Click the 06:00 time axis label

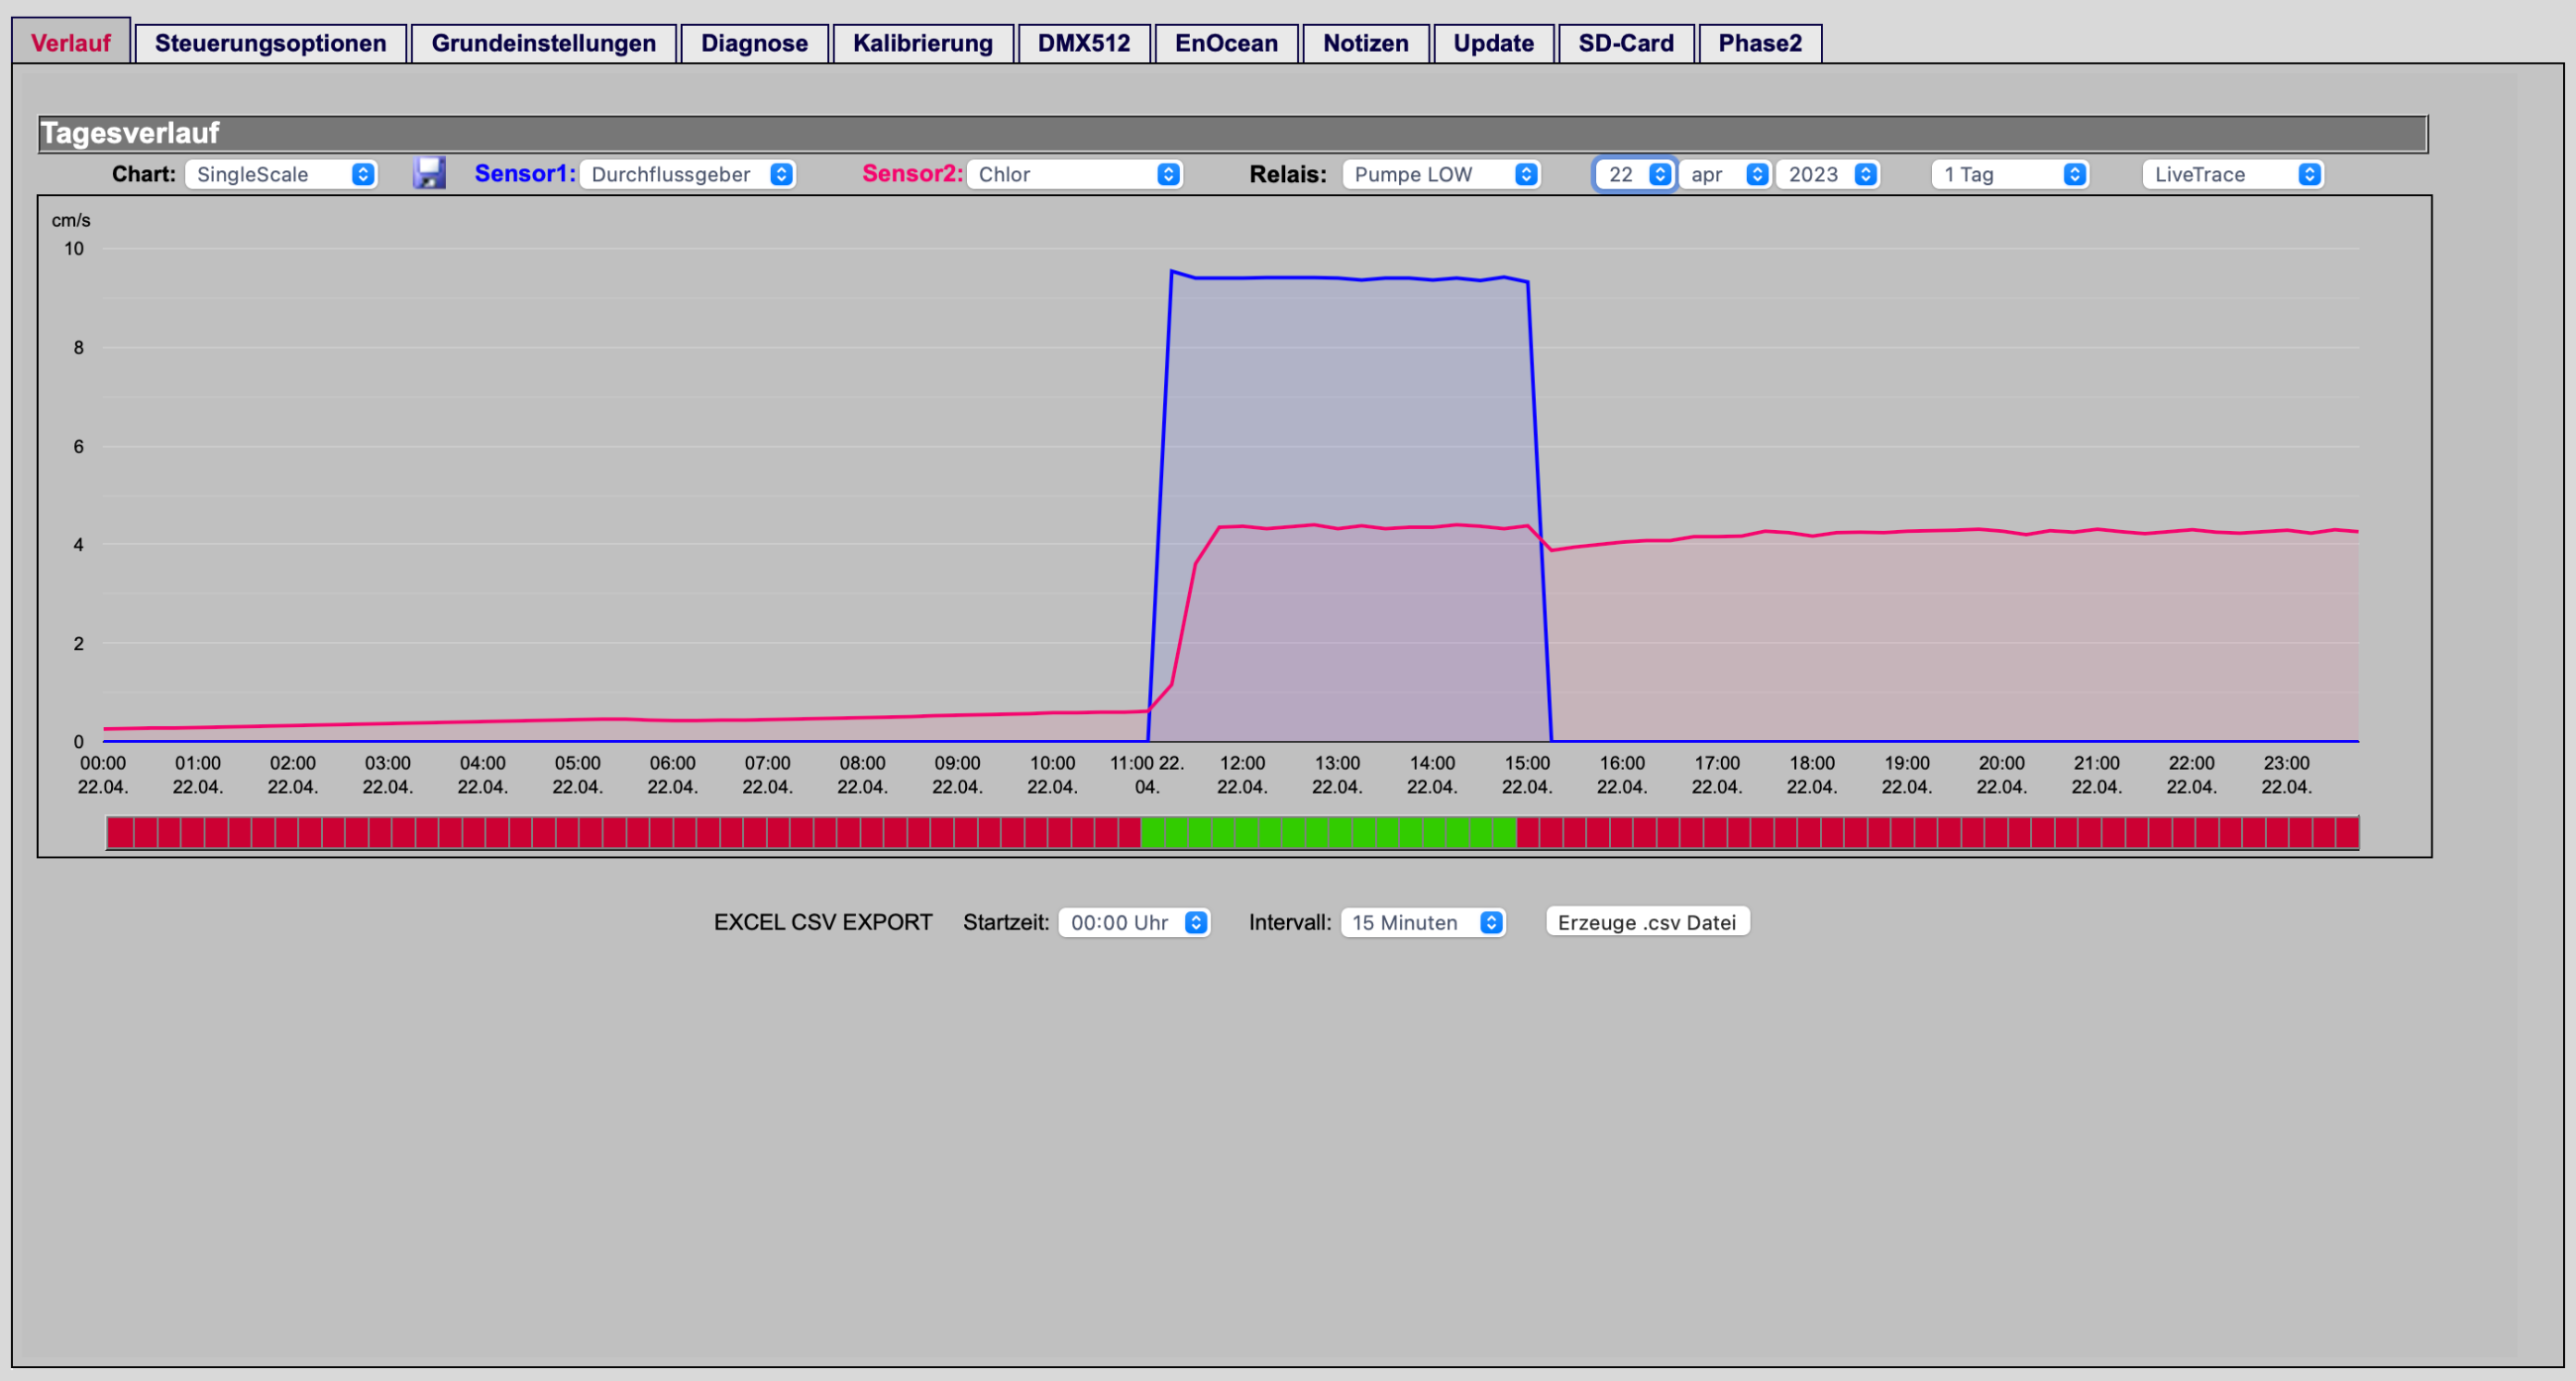[x=672, y=775]
